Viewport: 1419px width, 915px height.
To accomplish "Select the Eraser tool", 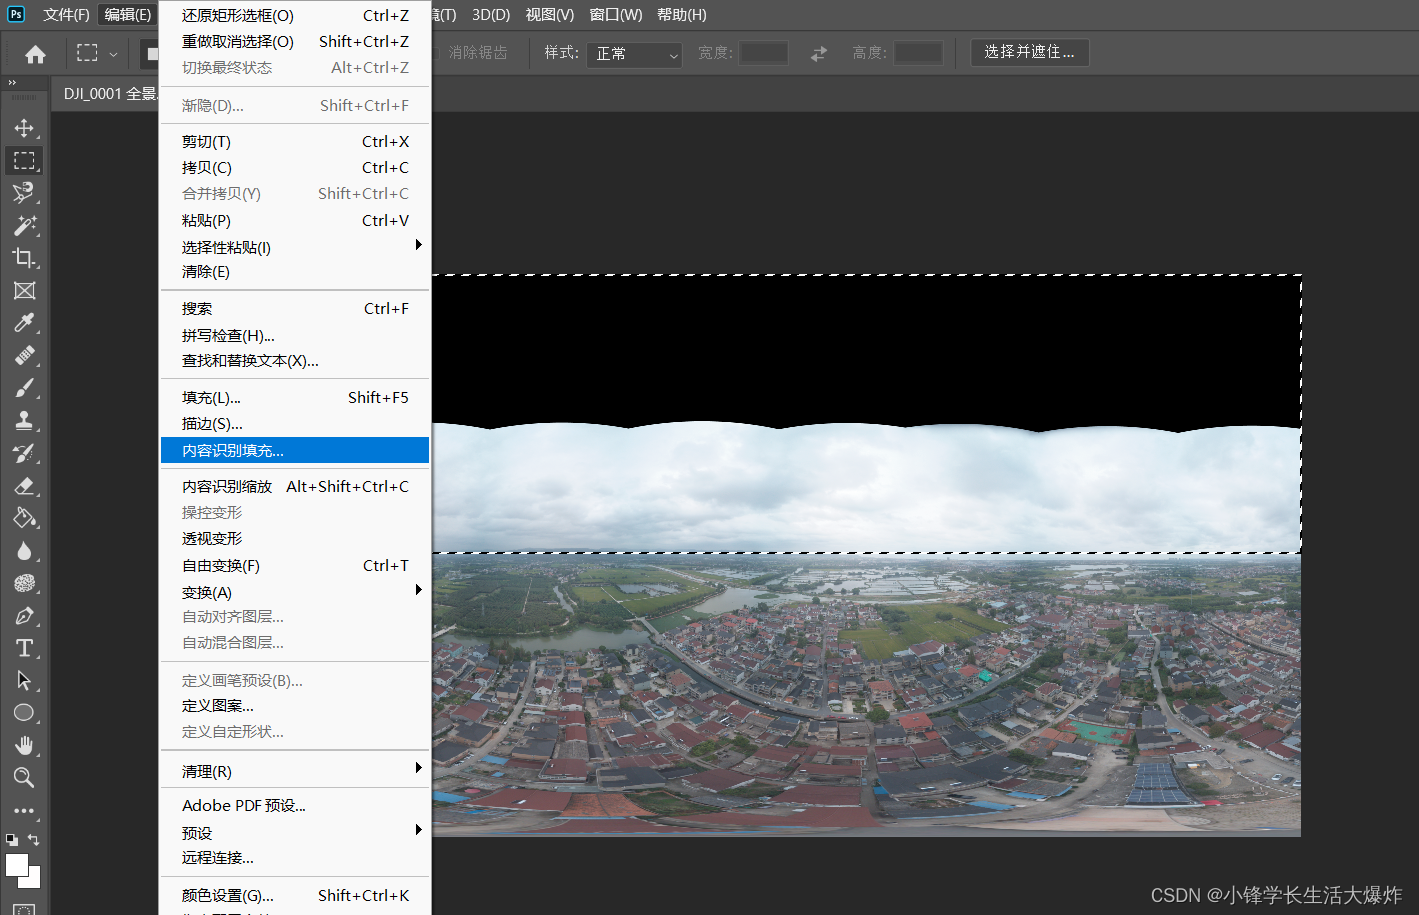I will 24,486.
